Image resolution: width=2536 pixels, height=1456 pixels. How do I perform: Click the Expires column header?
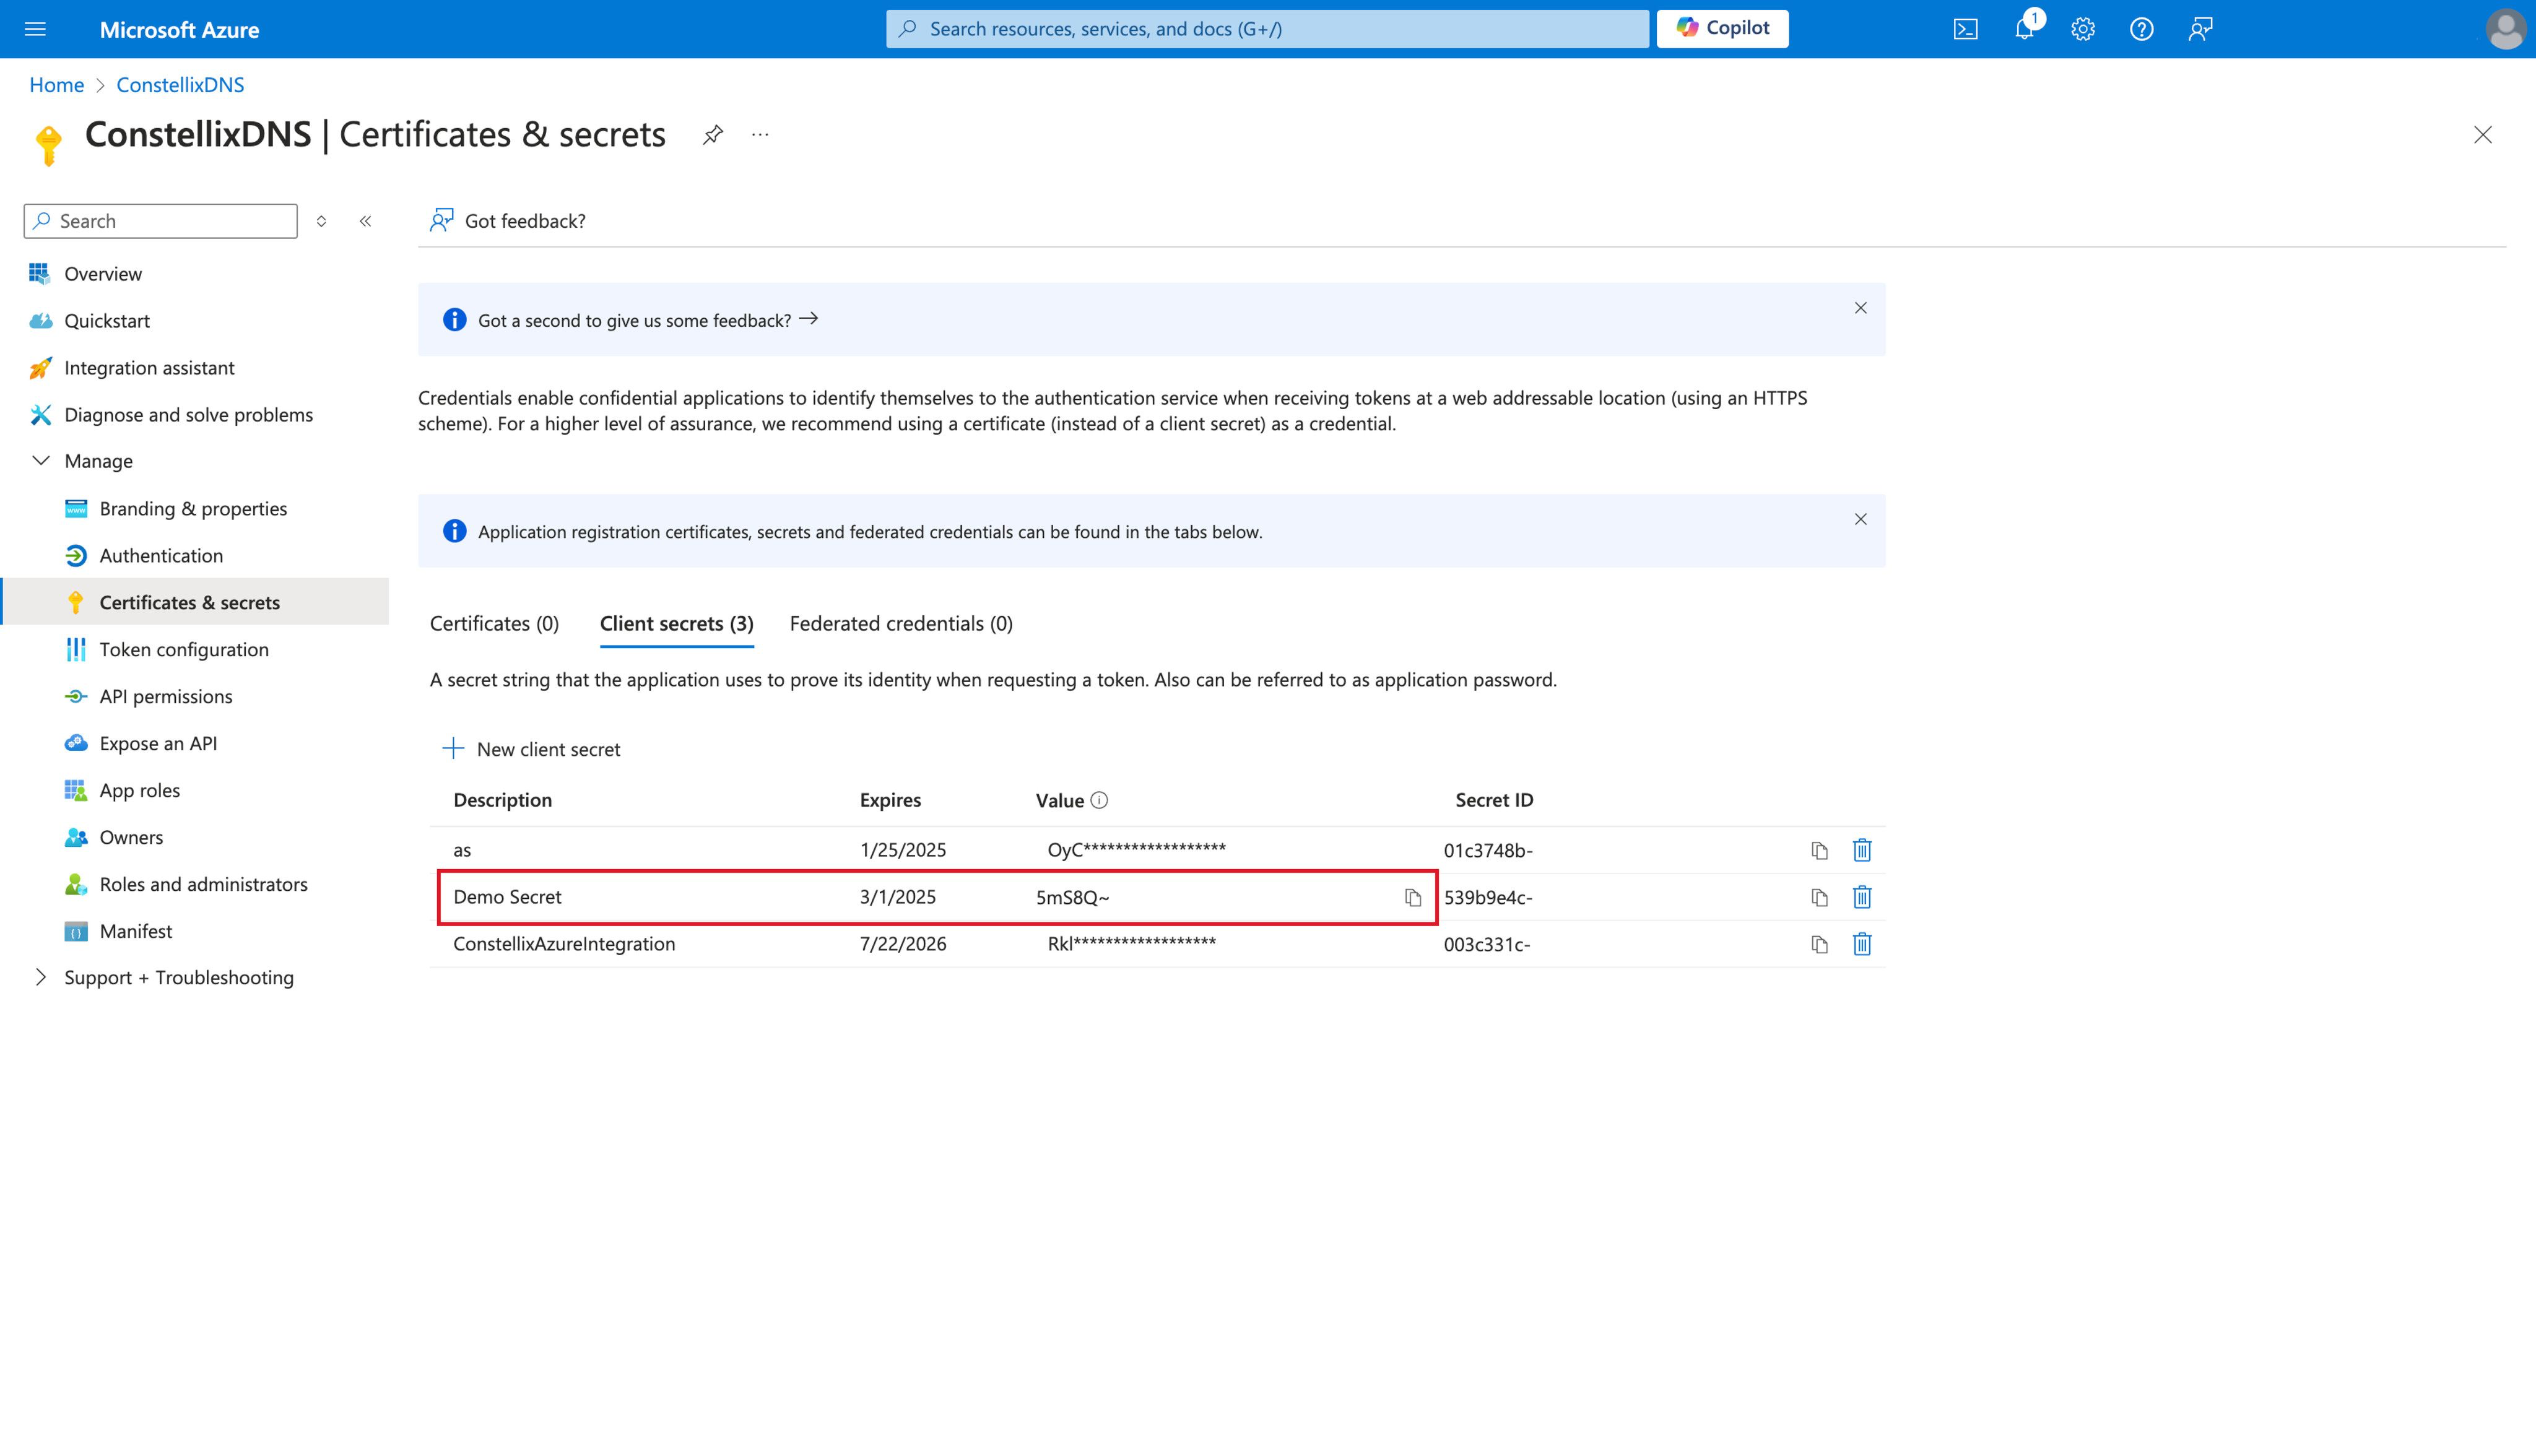pyautogui.click(x=890, y=800)
